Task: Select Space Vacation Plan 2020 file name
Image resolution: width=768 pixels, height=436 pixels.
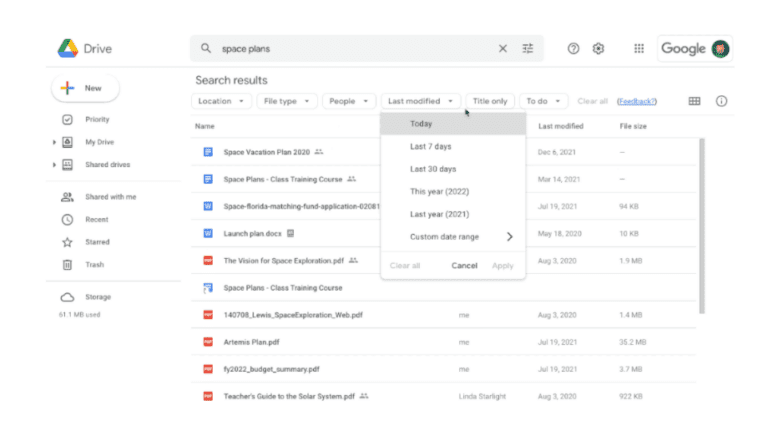Action: (x=266, y=152)
